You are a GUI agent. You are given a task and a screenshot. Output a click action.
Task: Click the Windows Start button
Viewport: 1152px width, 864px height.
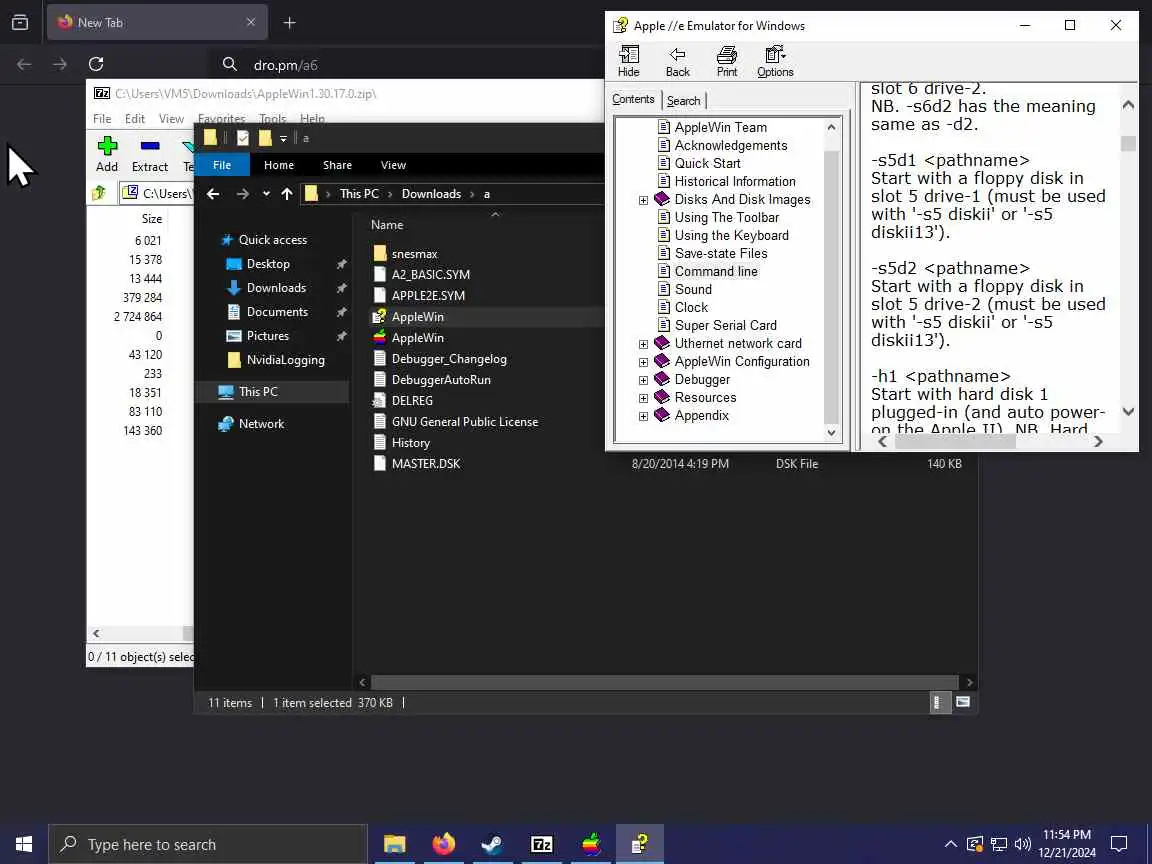tap(24, 844)
